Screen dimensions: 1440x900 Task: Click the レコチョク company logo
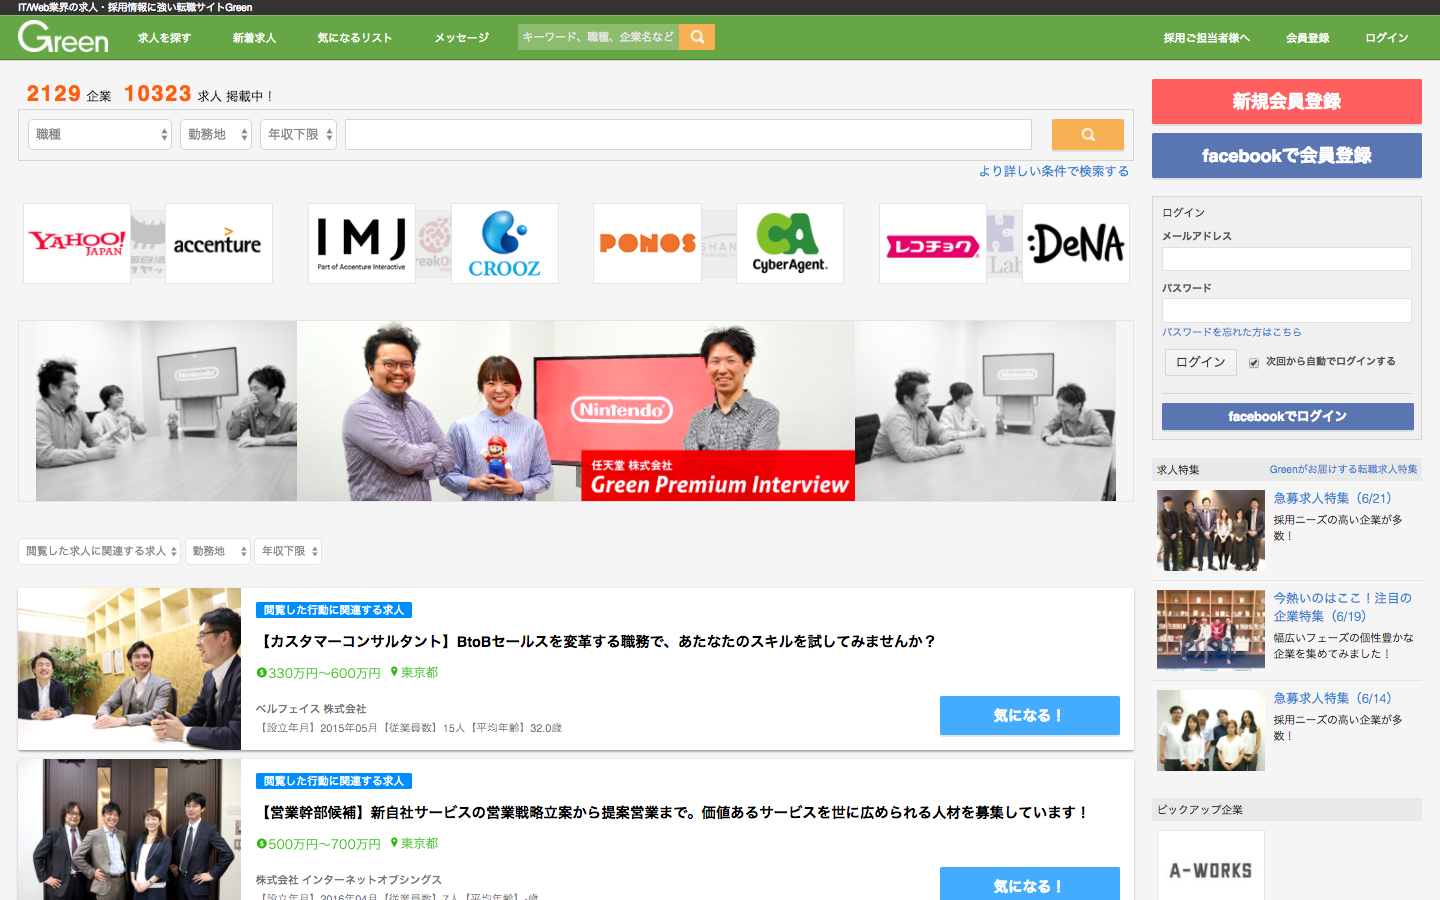coord(933,242)
